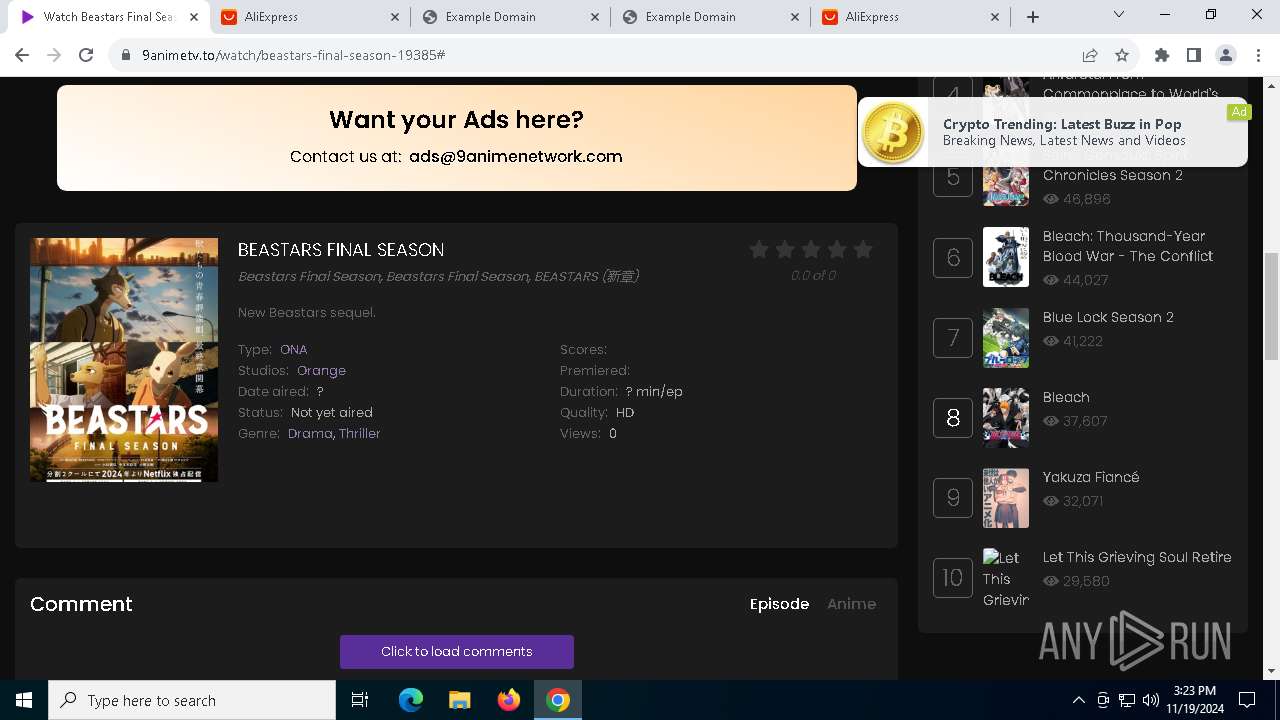Open the ONA type link
1280x720 pixels.
[x=293, y=349]
